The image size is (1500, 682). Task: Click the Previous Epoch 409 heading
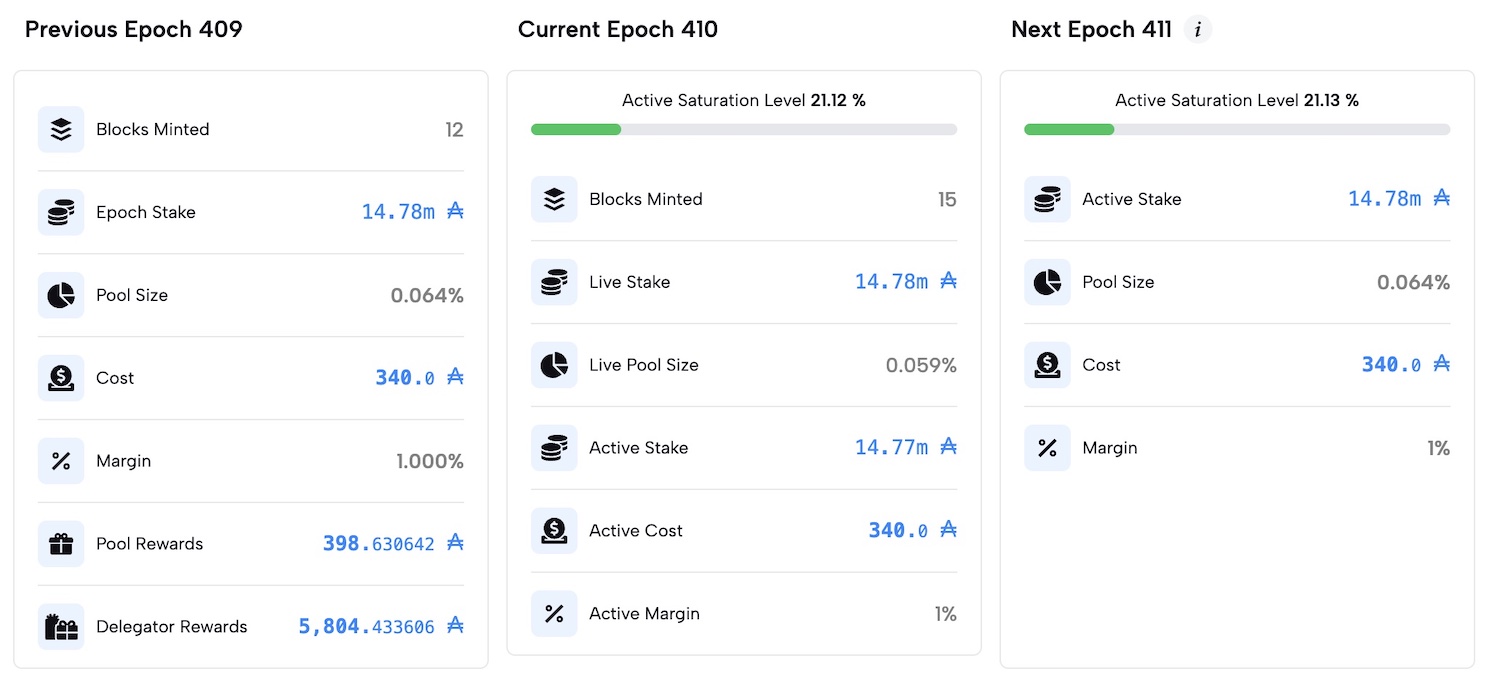[x=134, y=30]
